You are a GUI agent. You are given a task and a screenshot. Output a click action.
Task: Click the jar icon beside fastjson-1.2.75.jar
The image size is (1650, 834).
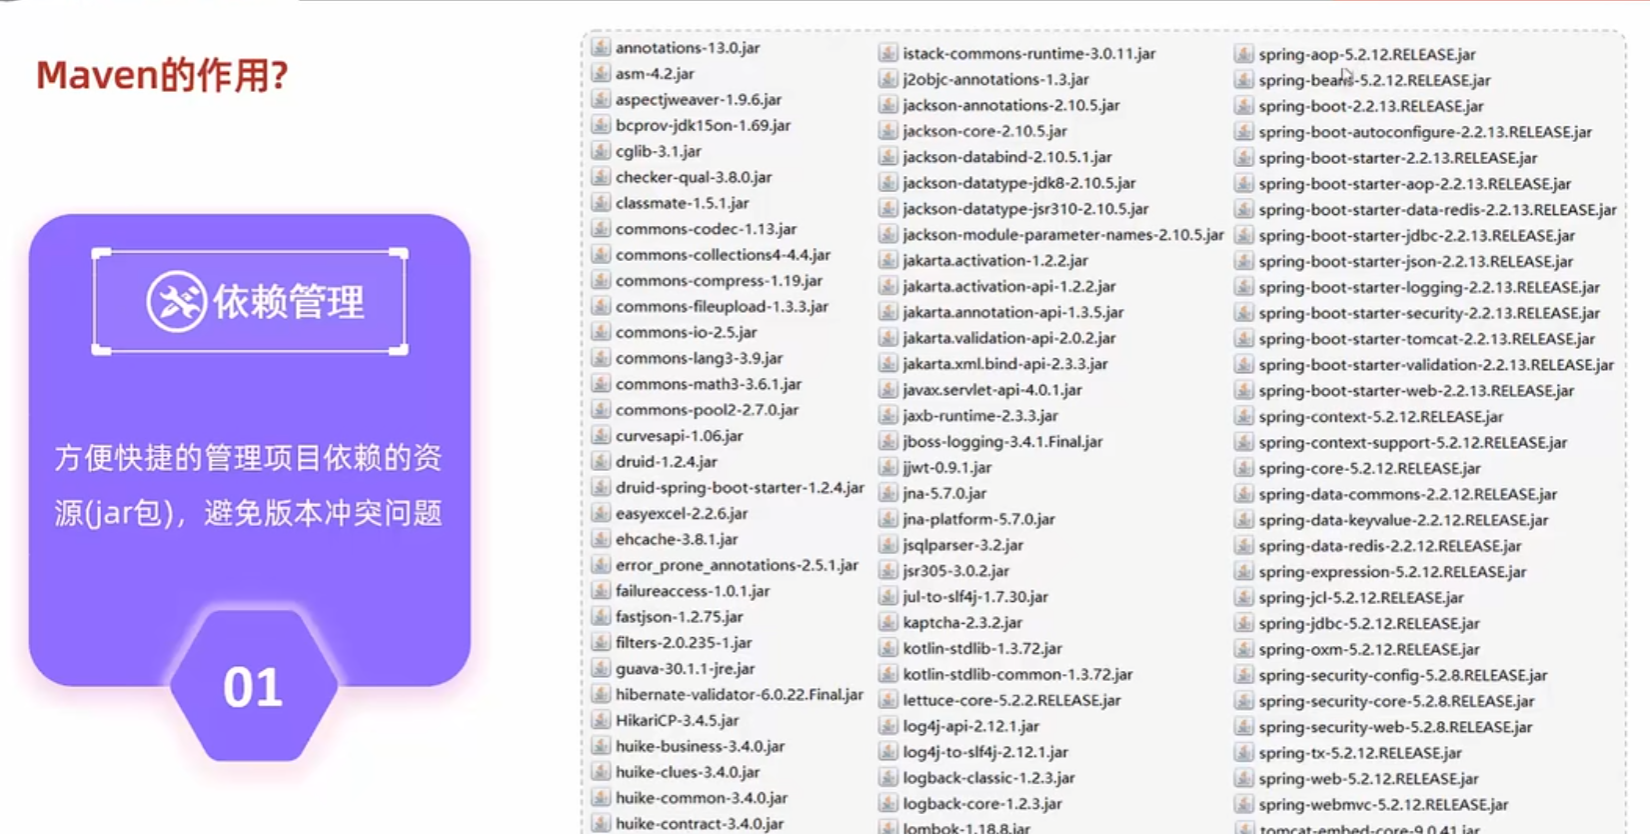point(601,616)
